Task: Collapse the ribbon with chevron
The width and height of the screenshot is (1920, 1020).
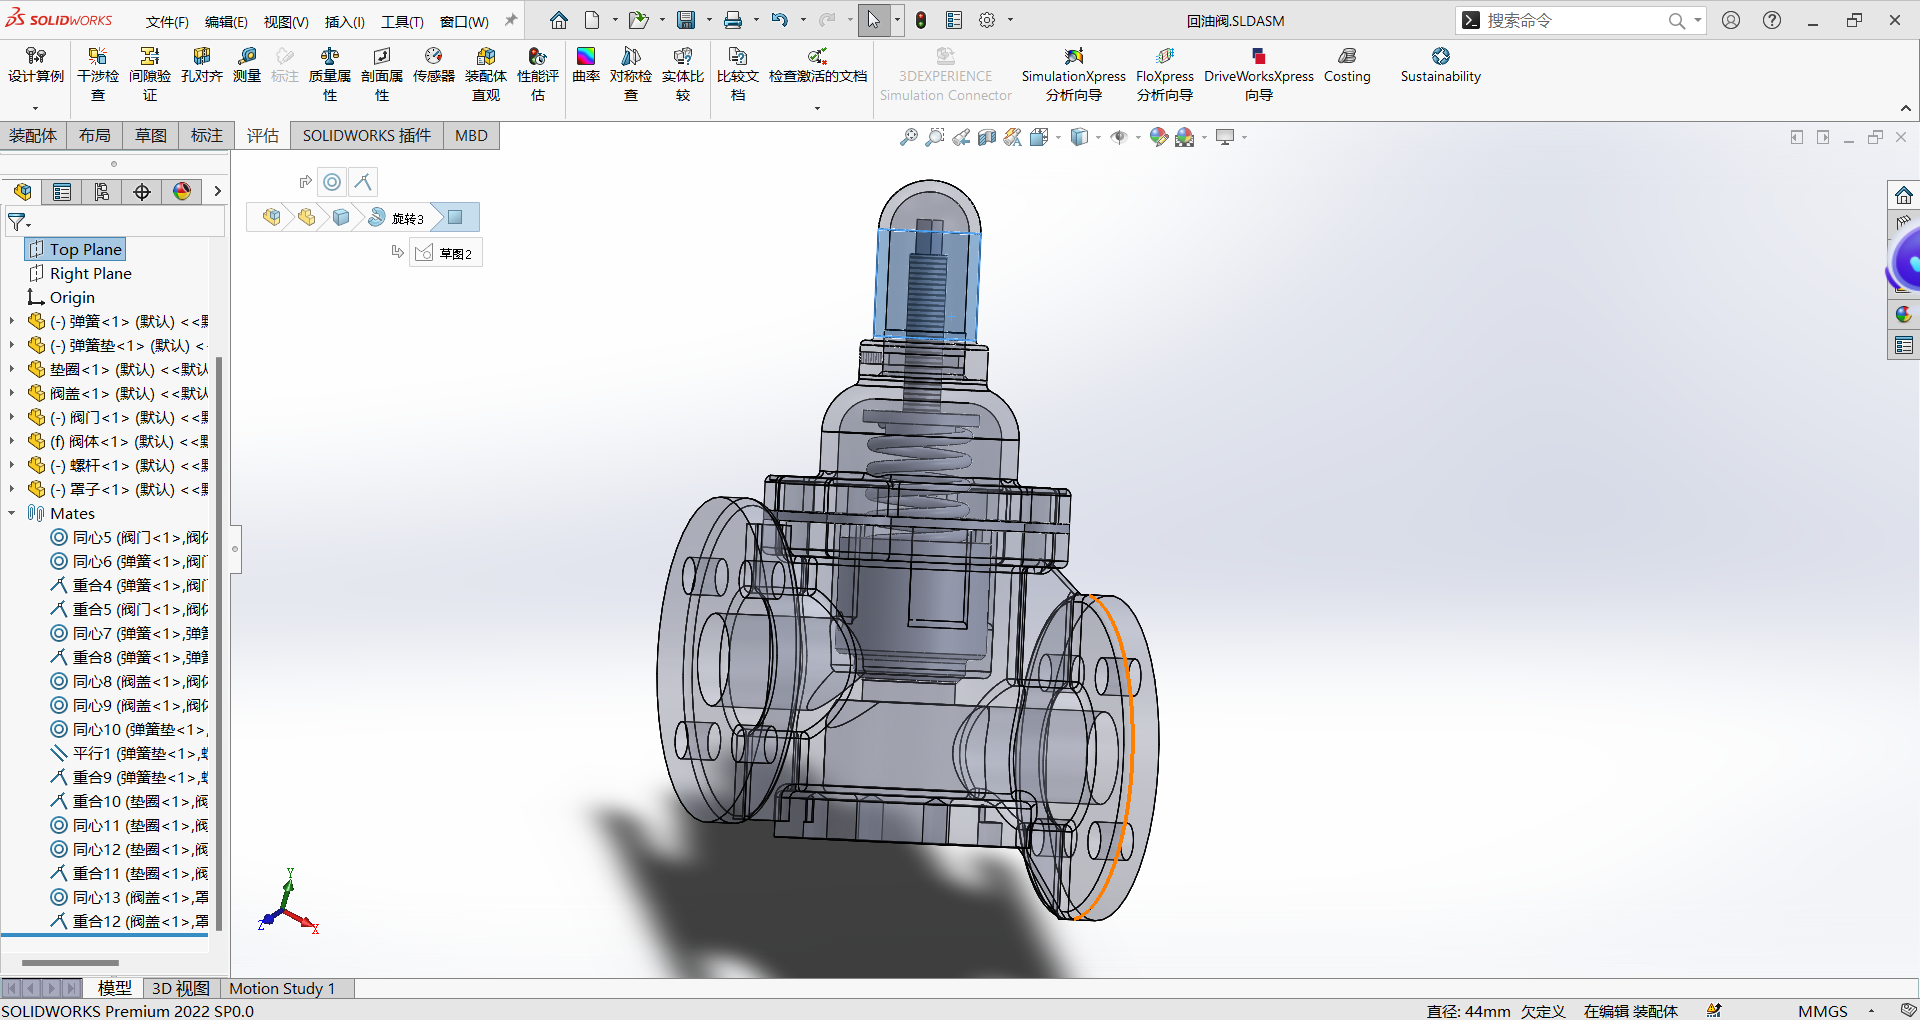Action: pos(1906,108)
